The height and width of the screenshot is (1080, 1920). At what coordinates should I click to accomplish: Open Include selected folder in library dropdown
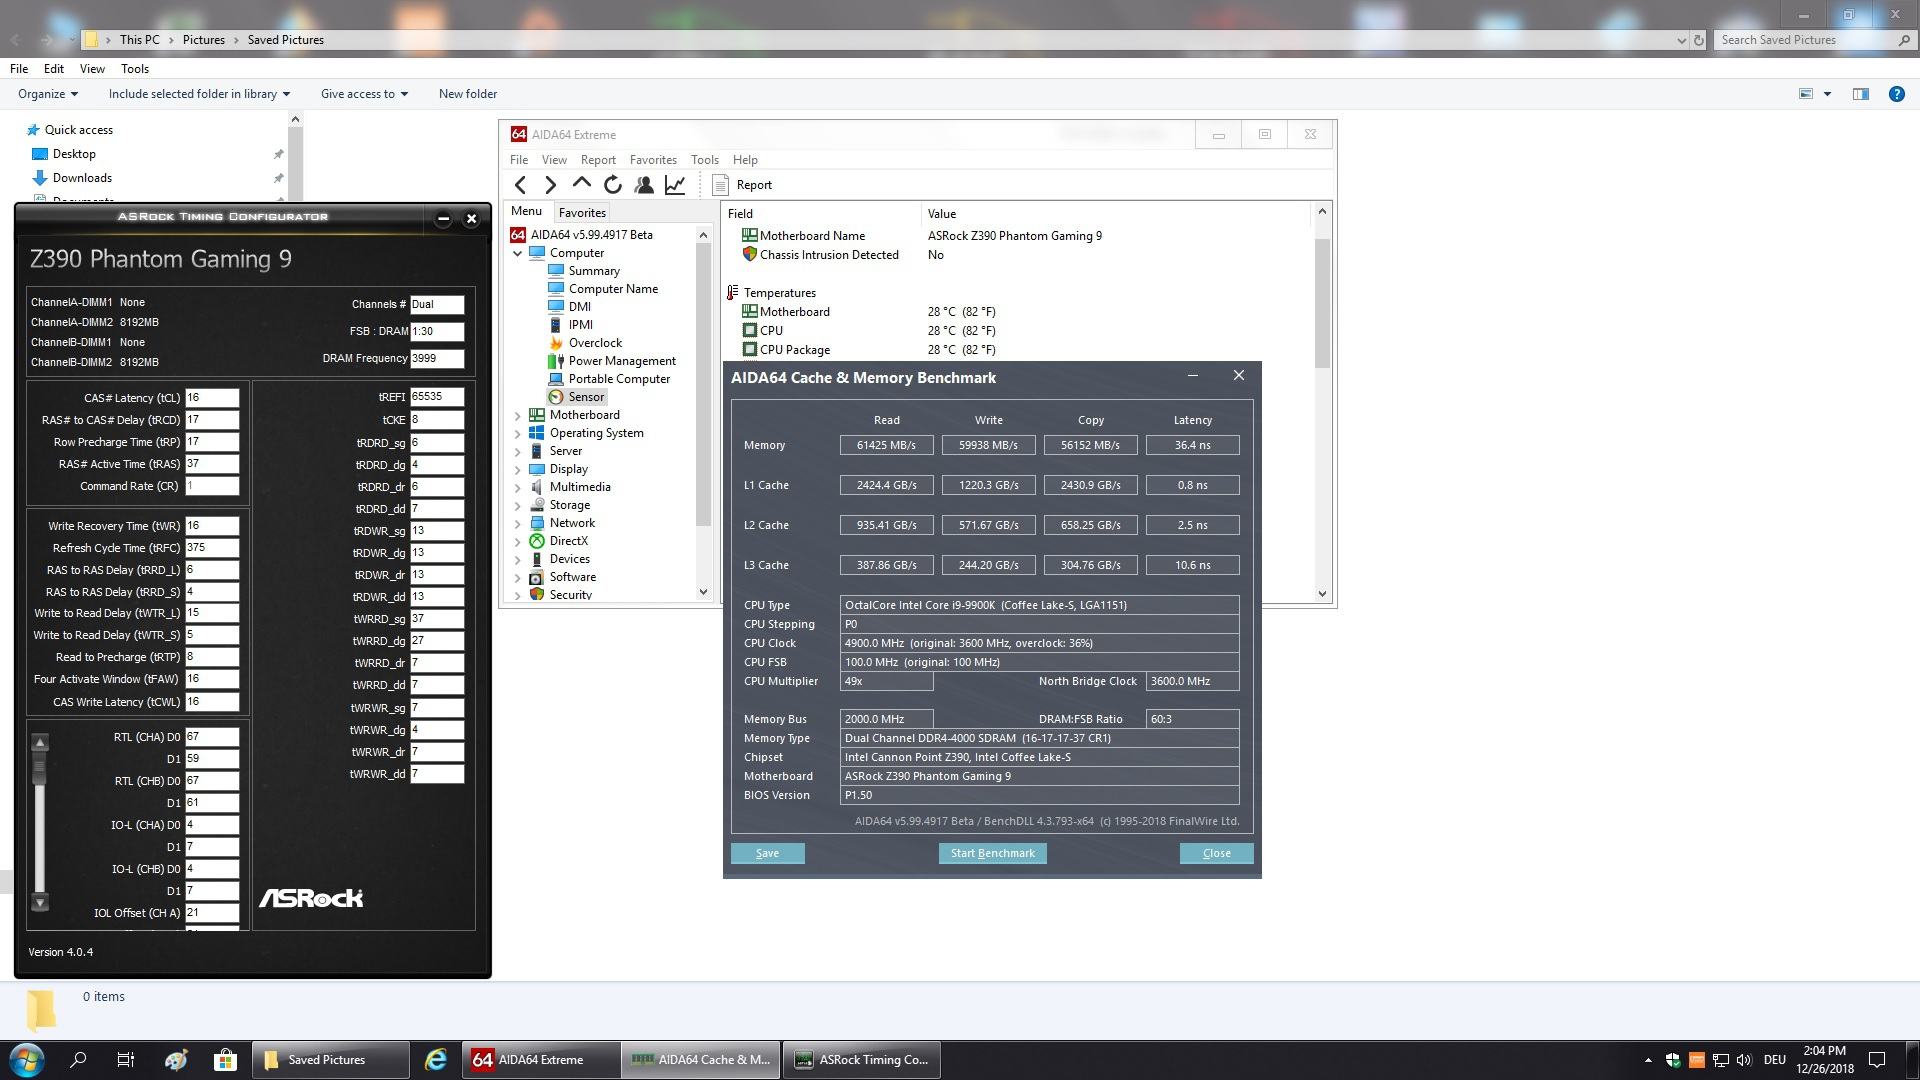(x=199, y=94)
